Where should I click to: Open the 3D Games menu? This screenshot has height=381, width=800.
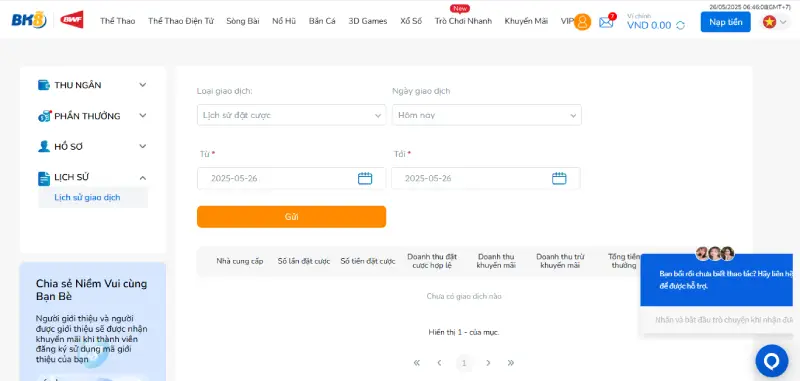[368, 21]
